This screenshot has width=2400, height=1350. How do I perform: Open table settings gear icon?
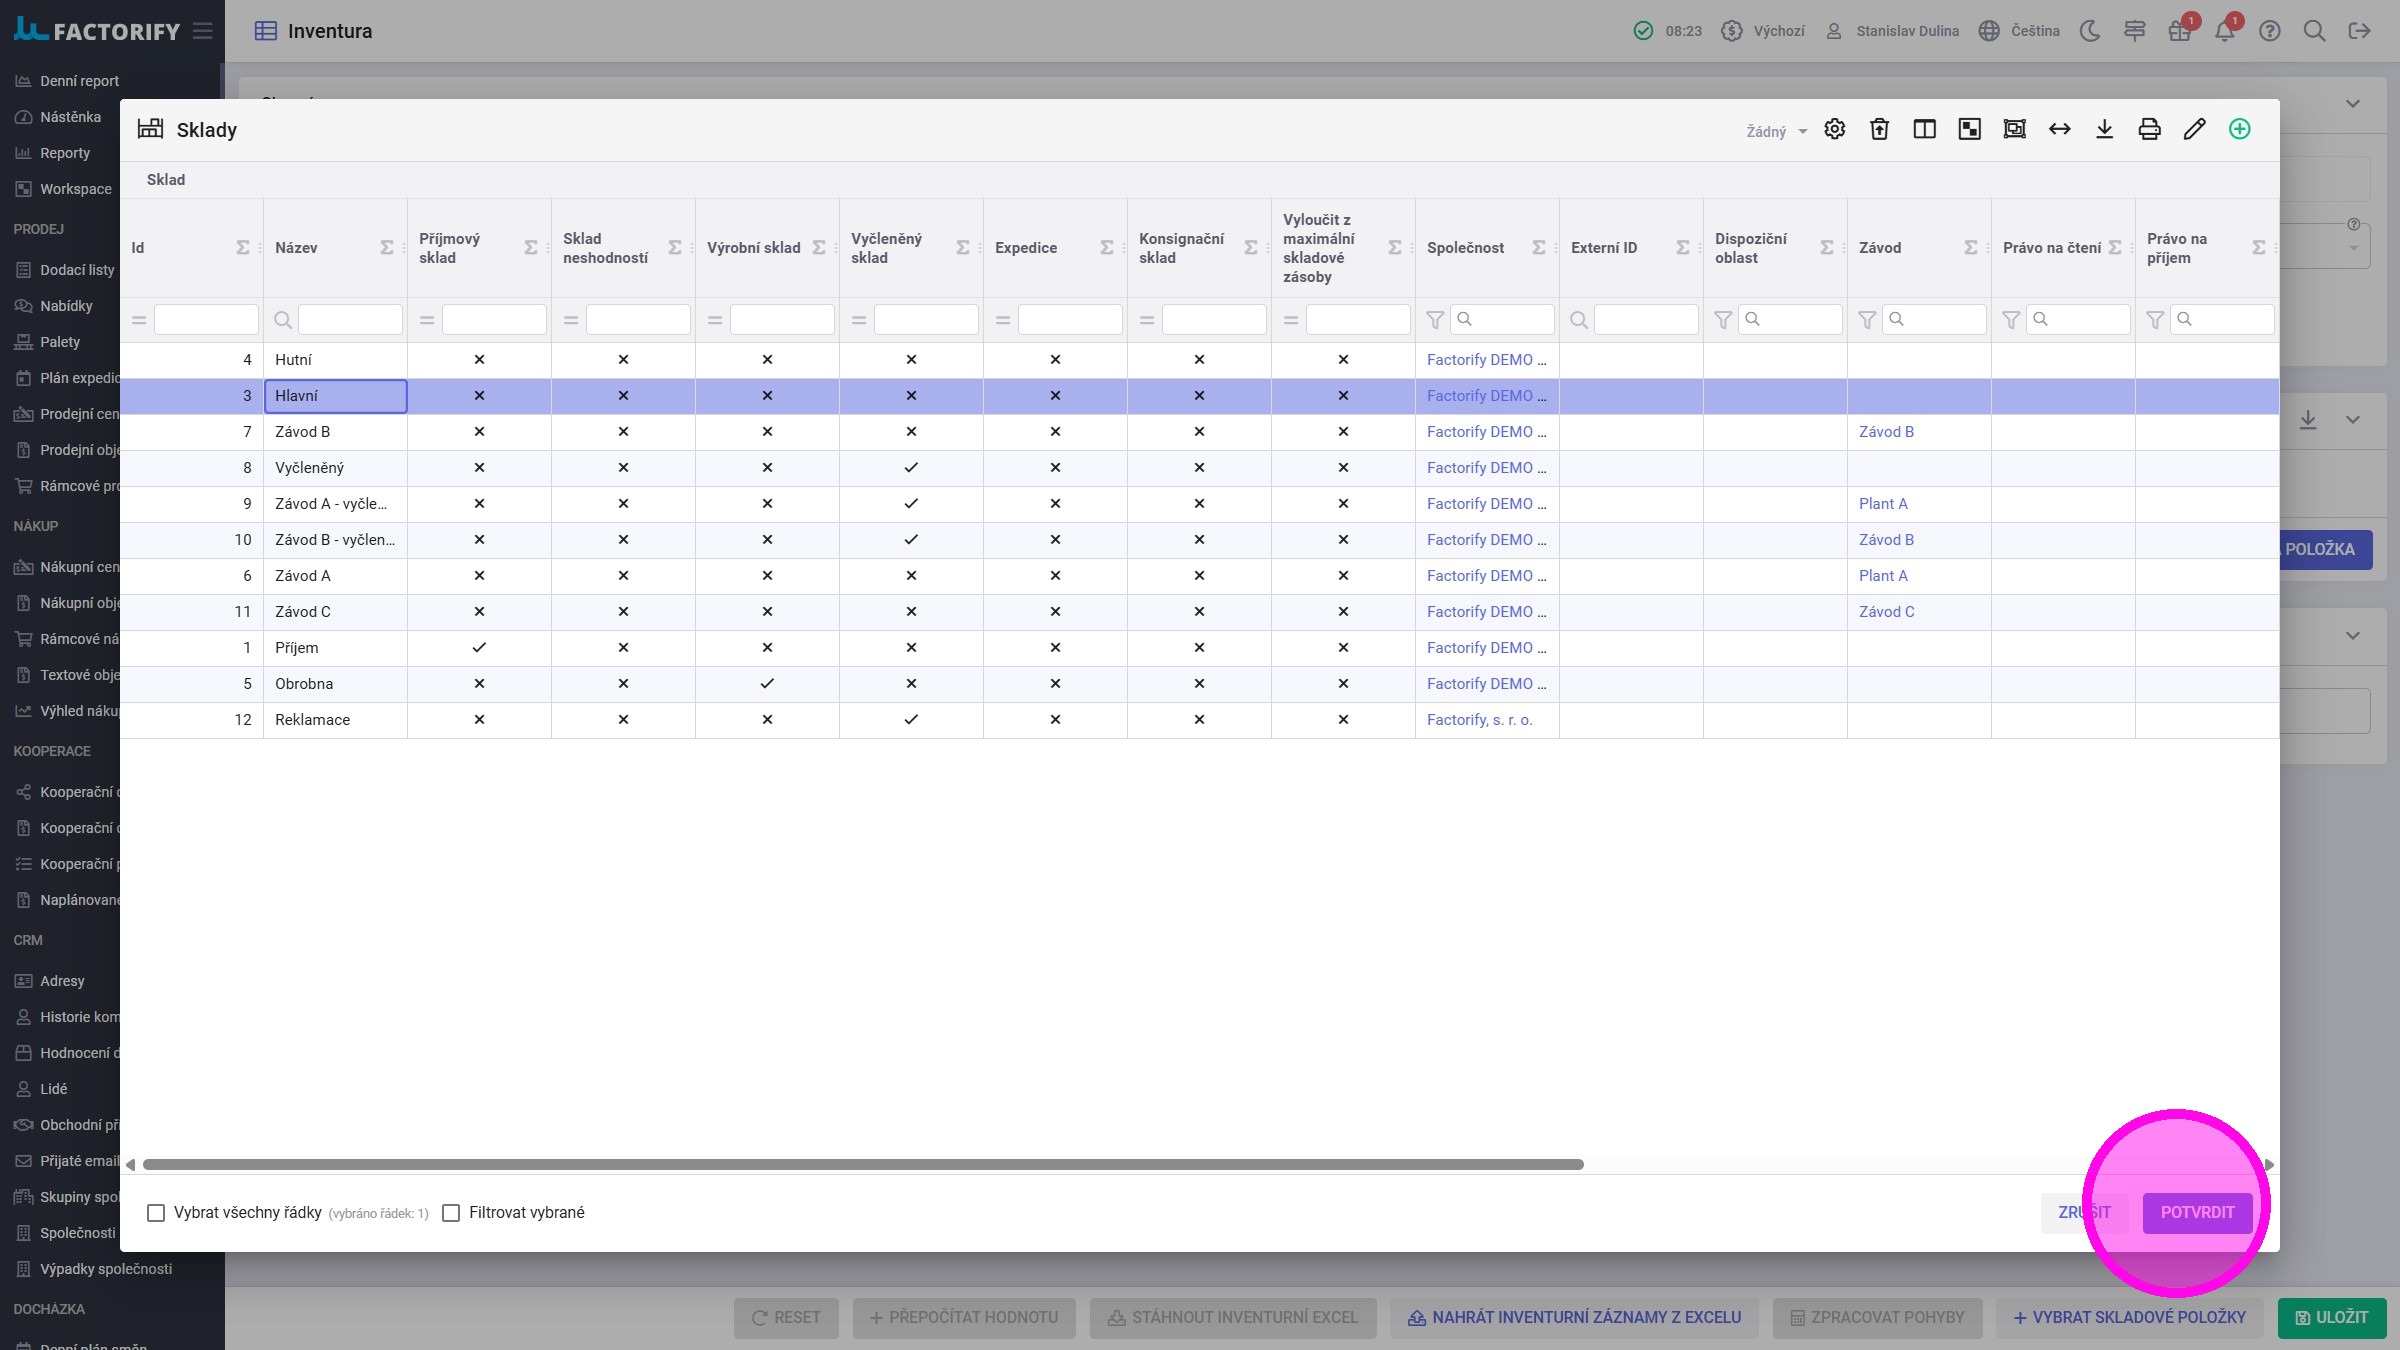1834,129
